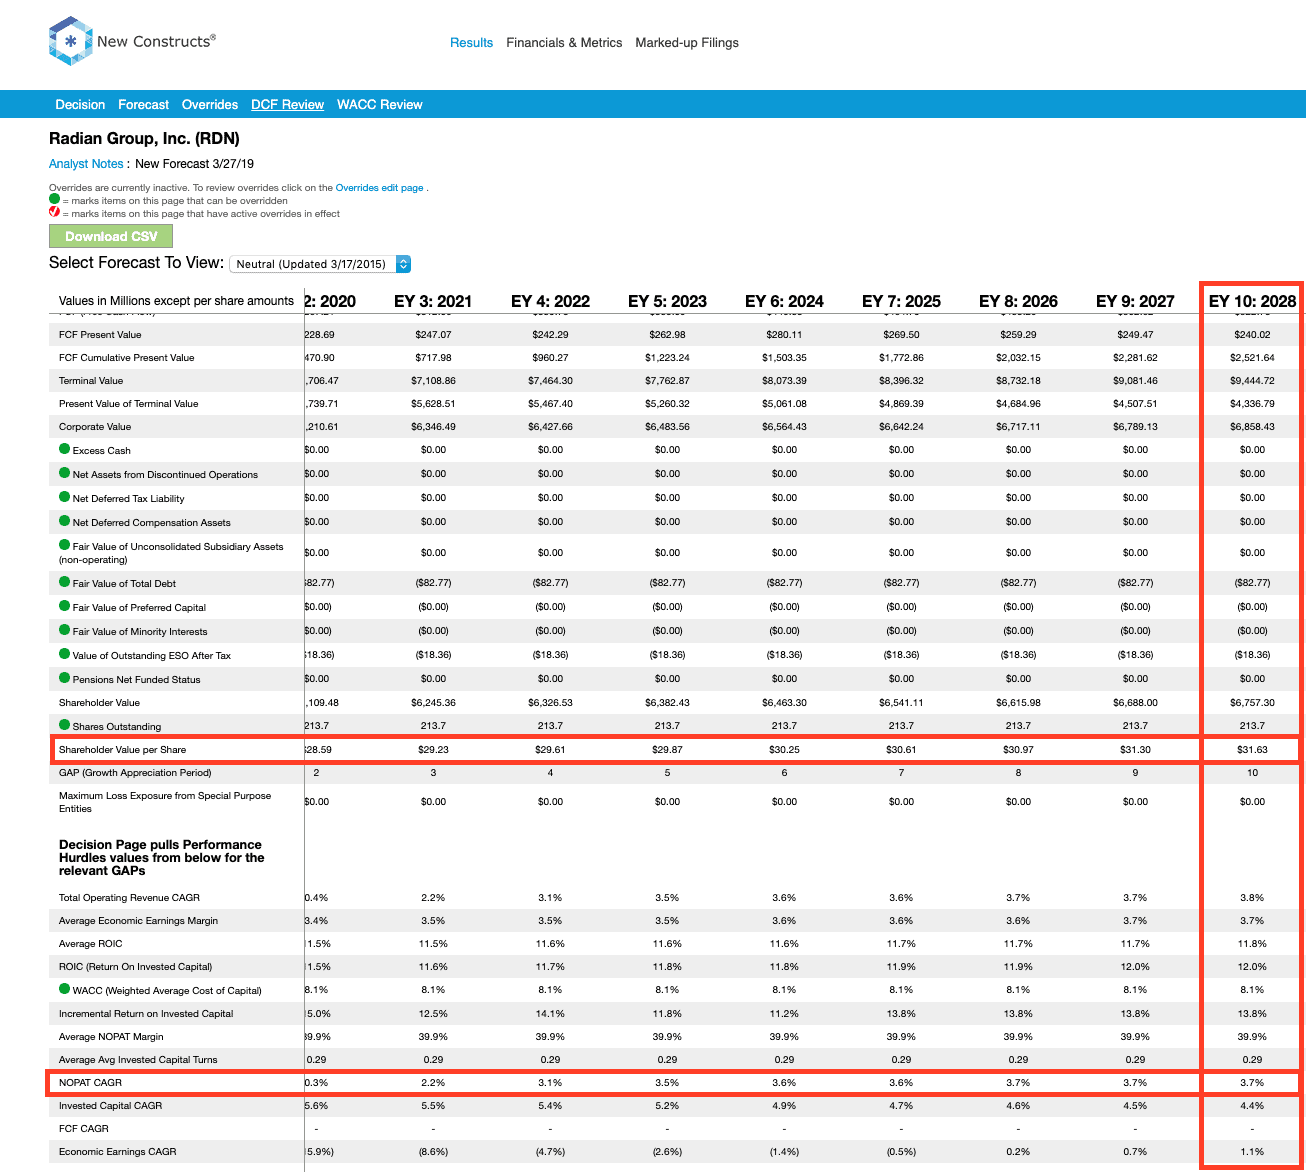
Task: Click the 1.1% Economic Earnings CAGR value
Action: click(1252, 1152)
